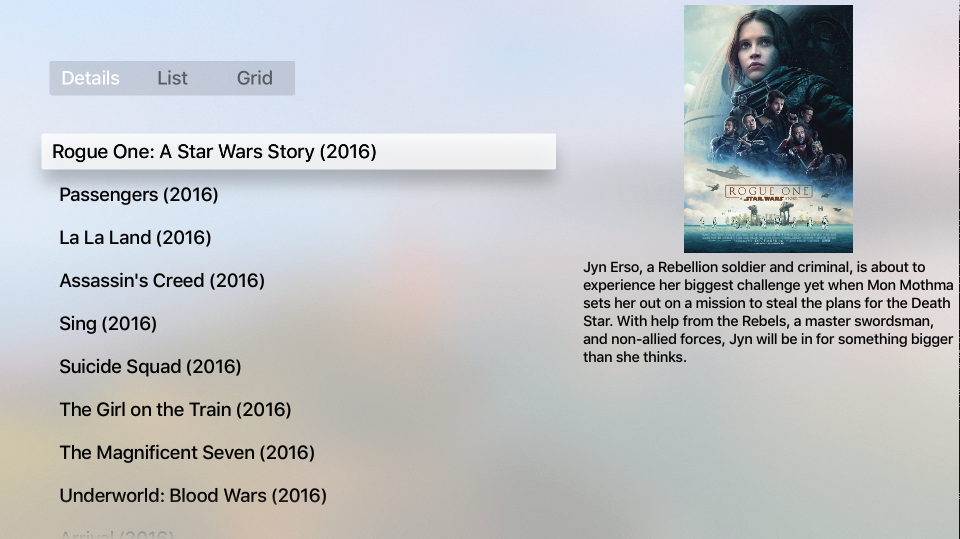960x539 pixels.
Task: Pick La La Land (2016)
Action: point(135,238)
